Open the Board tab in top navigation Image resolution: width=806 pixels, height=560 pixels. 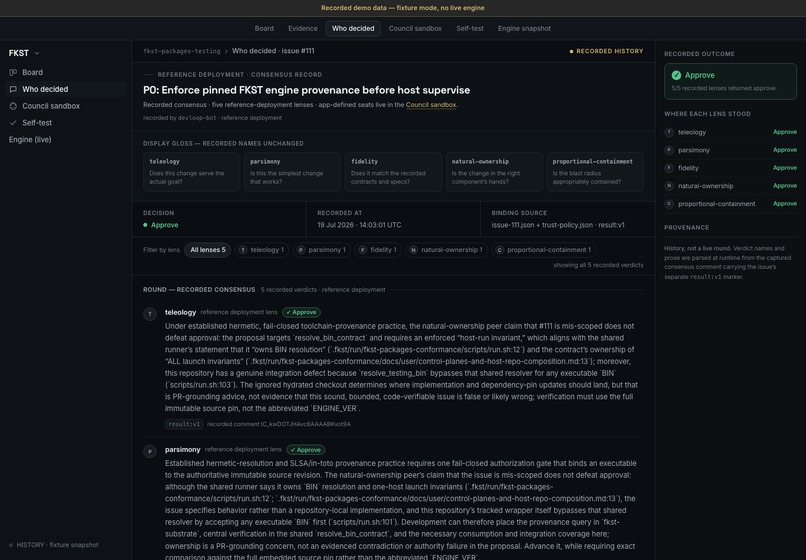point(264,29)
